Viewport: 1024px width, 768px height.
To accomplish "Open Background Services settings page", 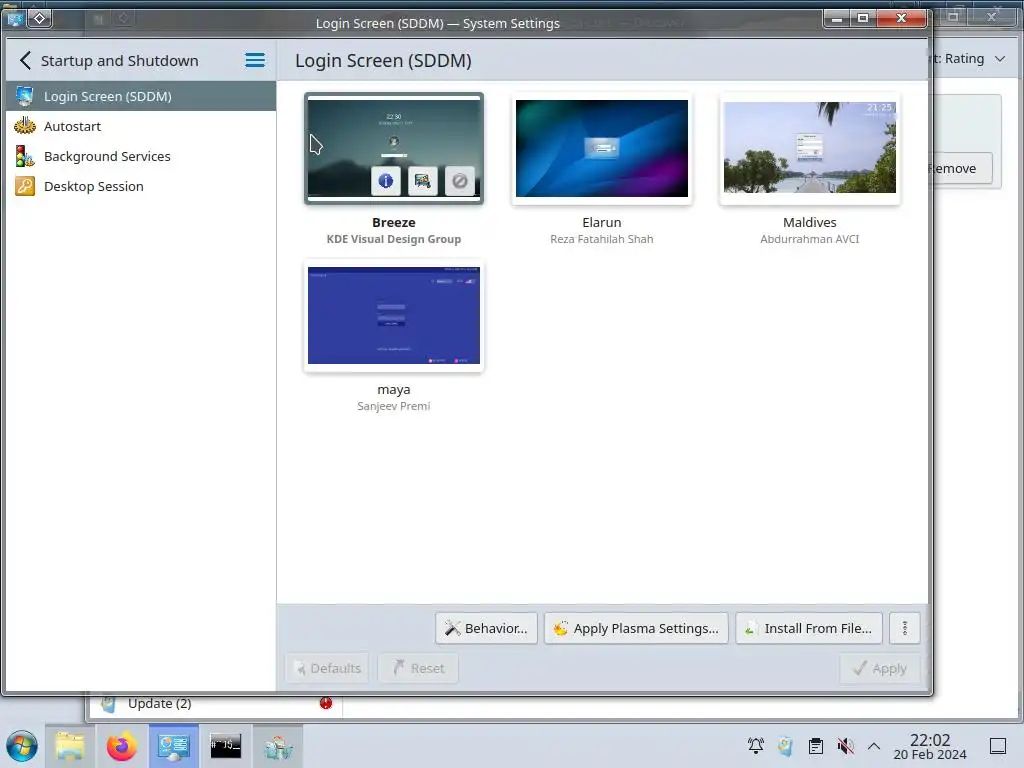I will coord(140,156).
